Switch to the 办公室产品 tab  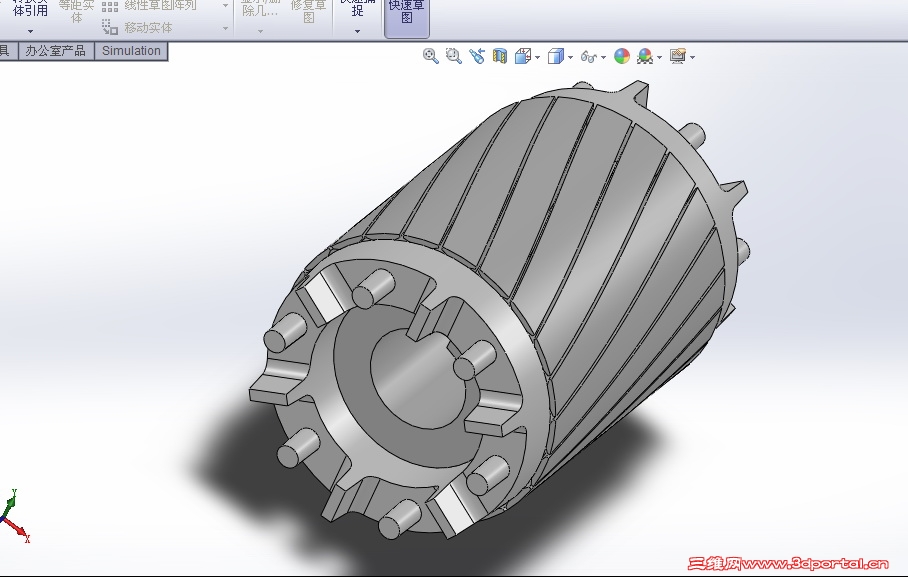click(x=56, y=51)
